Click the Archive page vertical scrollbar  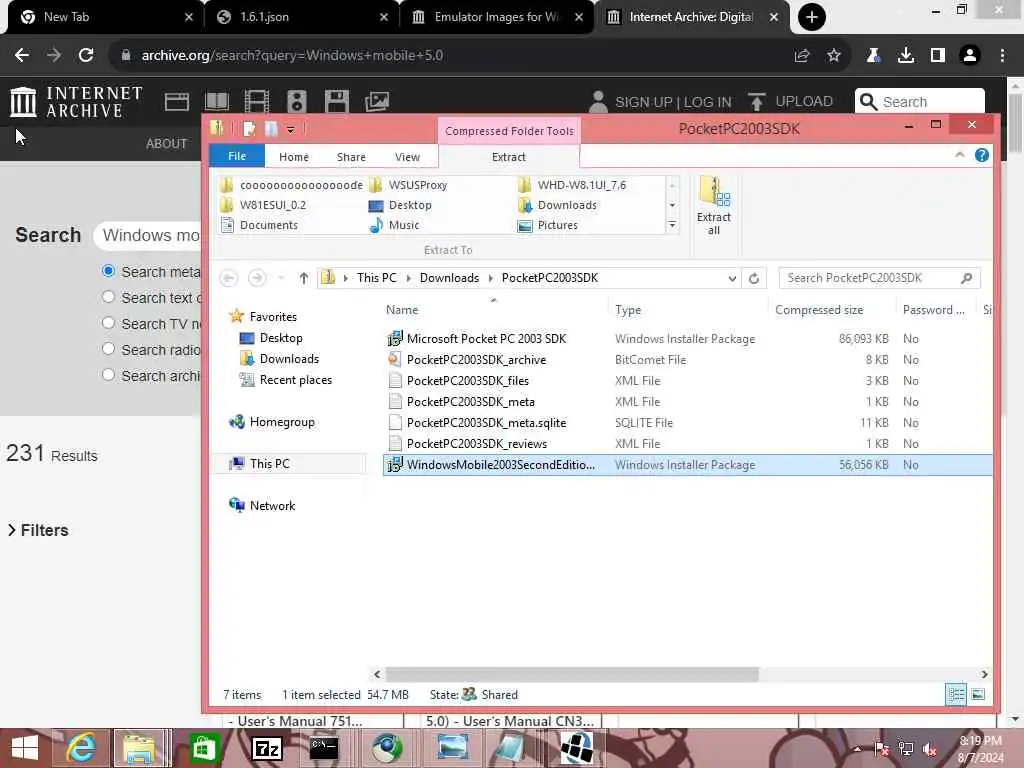pos(1015,124)
